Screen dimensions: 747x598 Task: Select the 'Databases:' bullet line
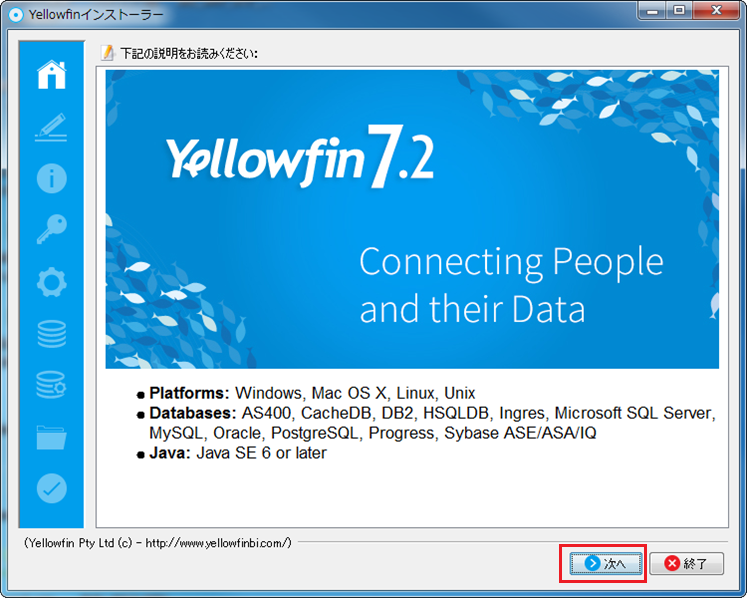[426, 423]
